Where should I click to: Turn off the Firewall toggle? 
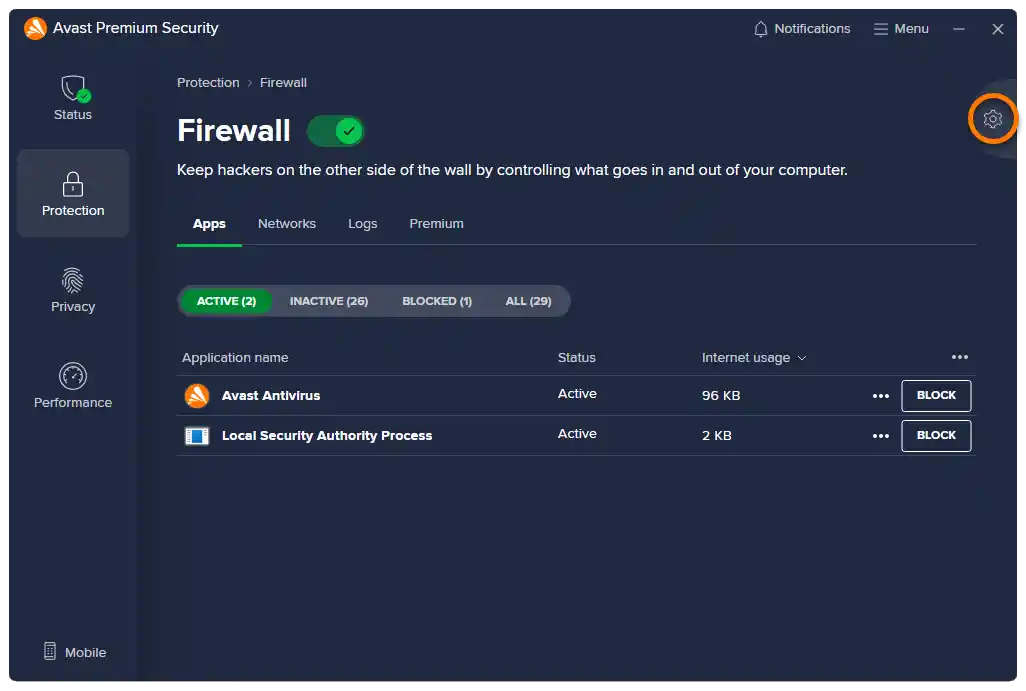tap(336, 131)
